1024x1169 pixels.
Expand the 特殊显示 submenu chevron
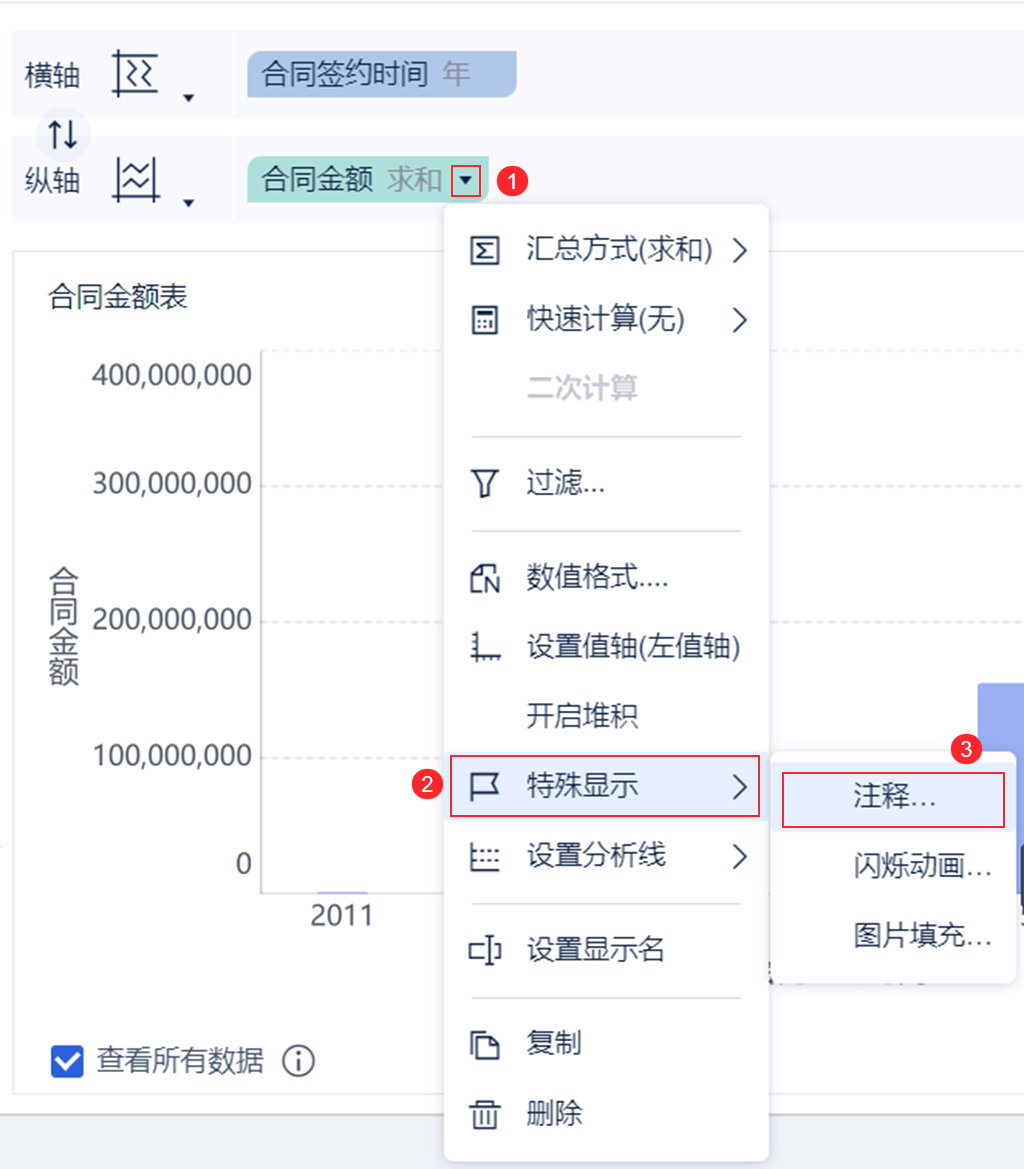coord(739,787)
